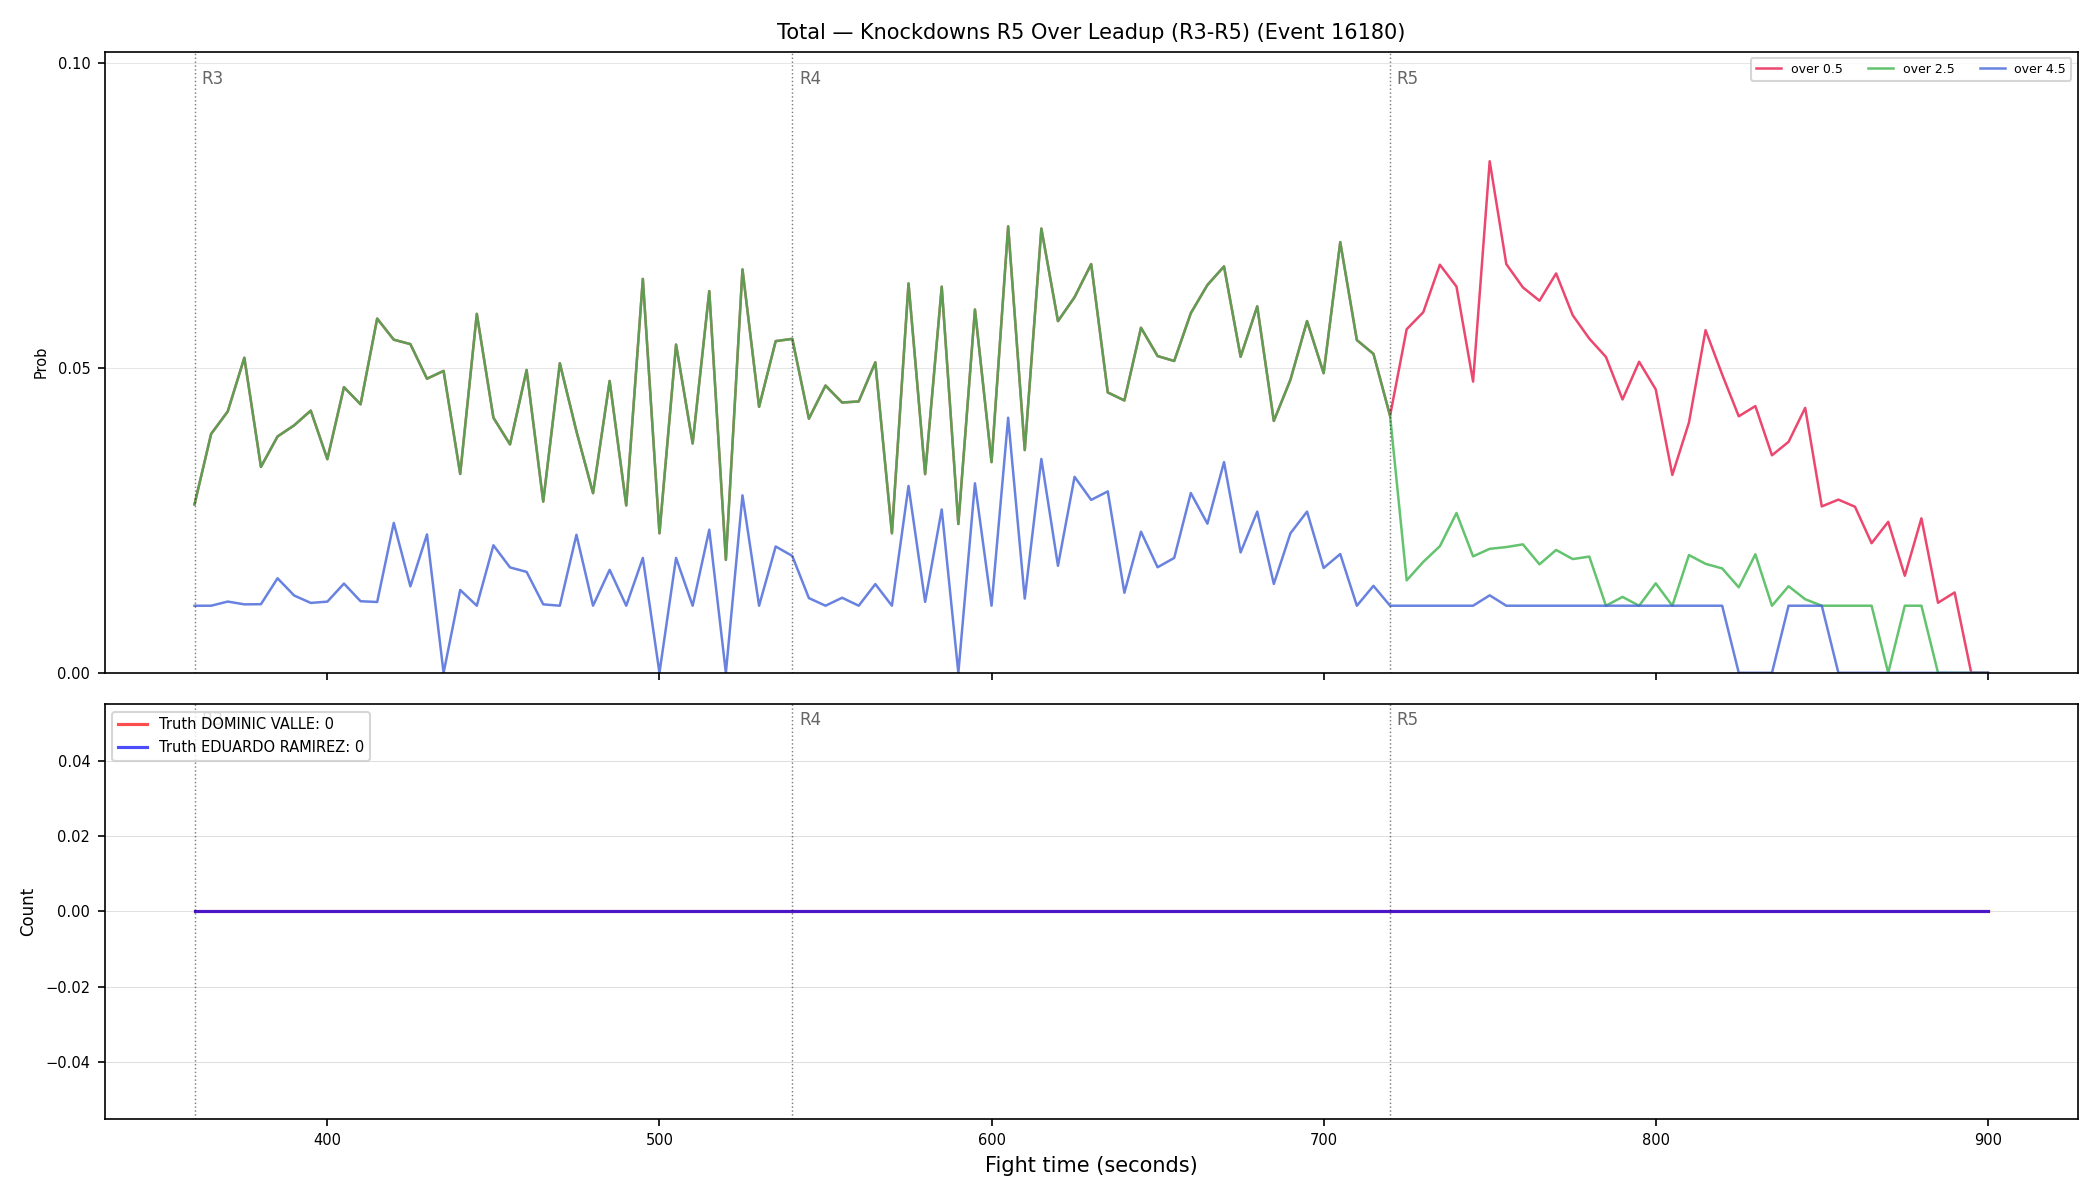
Task: Click the R3 round label in top chart
Action: pos(212,78)
